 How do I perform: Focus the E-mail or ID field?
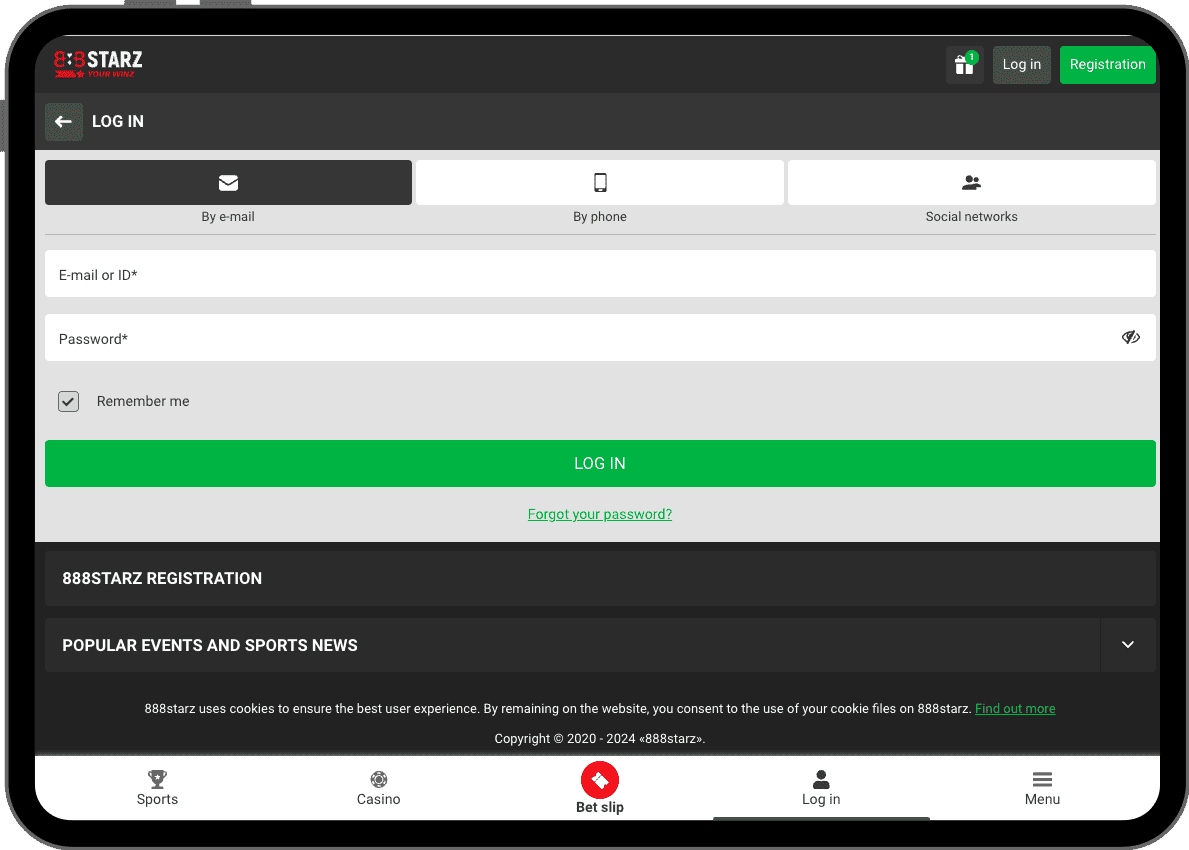[600, 274]
